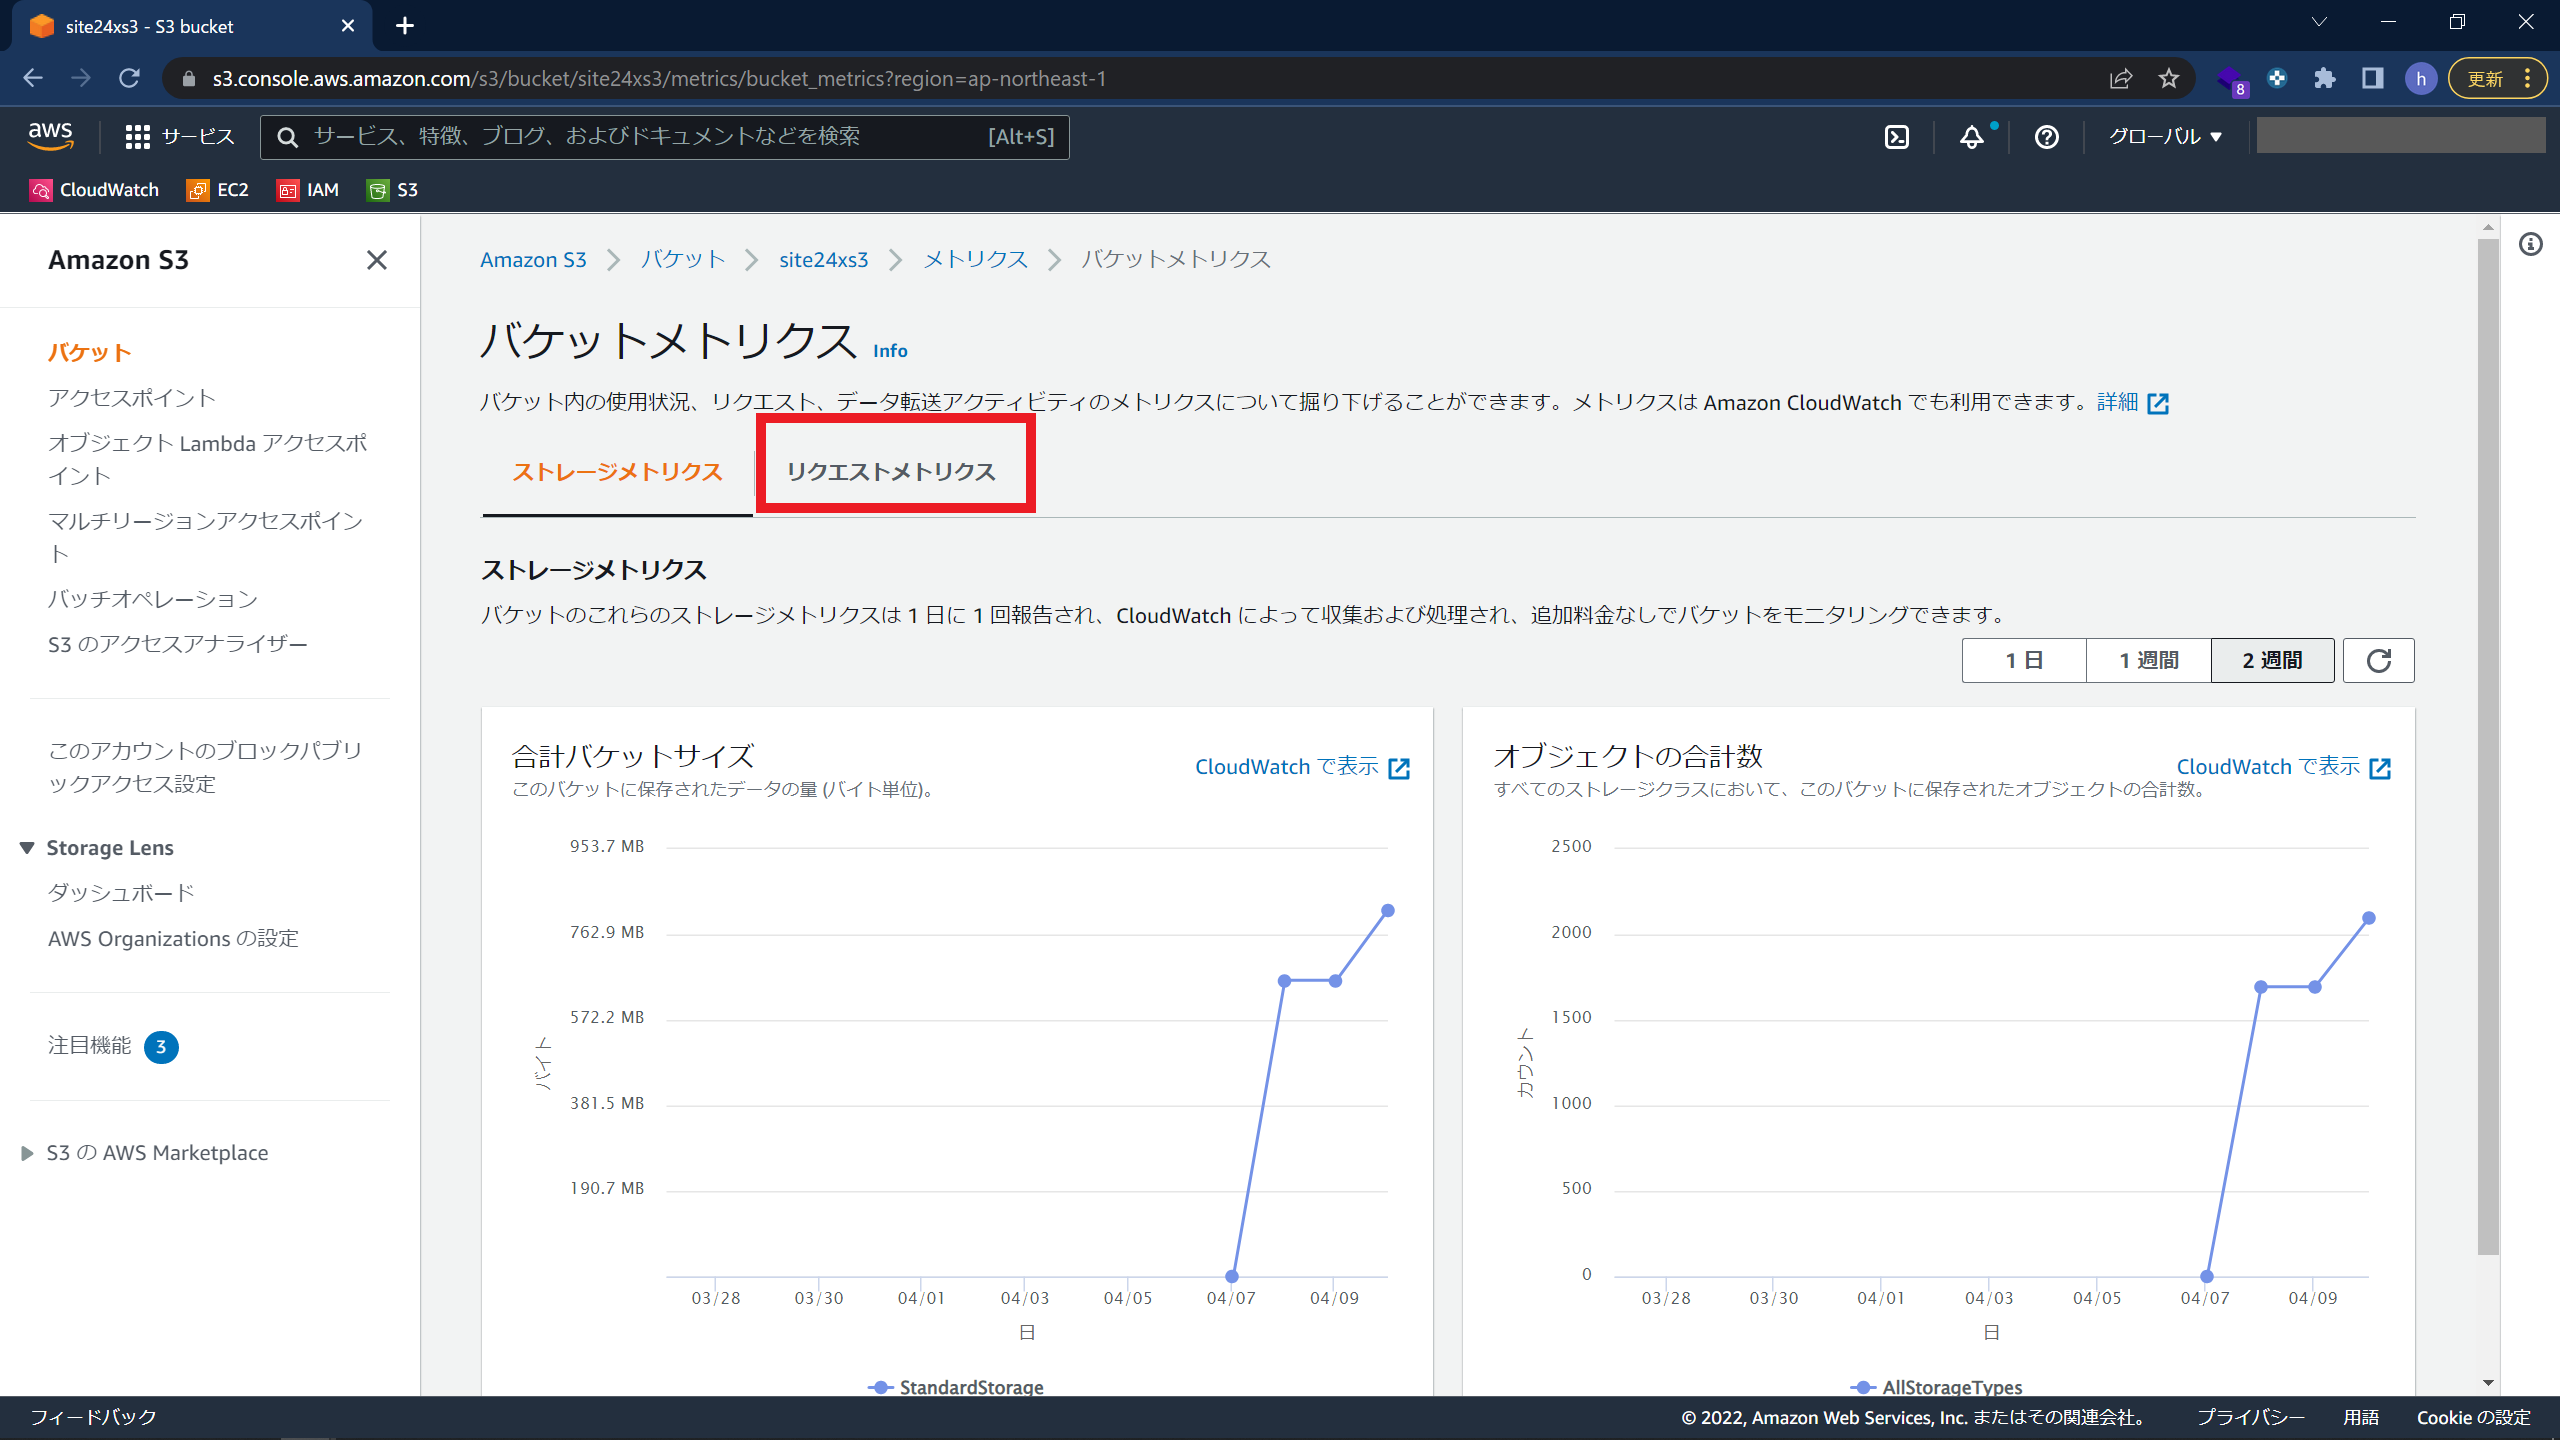Open S3 のアクセスアナライザー sidebar item
Screen dimensions: 2560x1440
click(178, 644)
